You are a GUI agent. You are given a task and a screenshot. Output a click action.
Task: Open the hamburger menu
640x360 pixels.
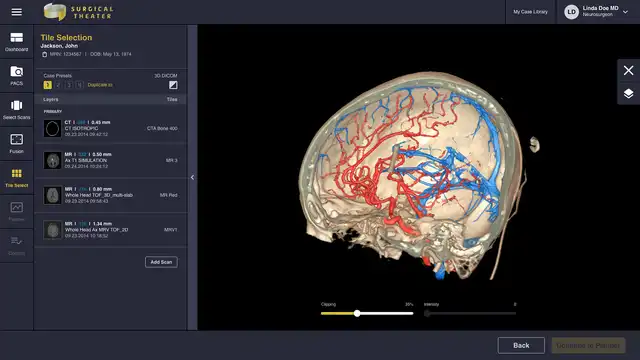[x=17, y=12]
